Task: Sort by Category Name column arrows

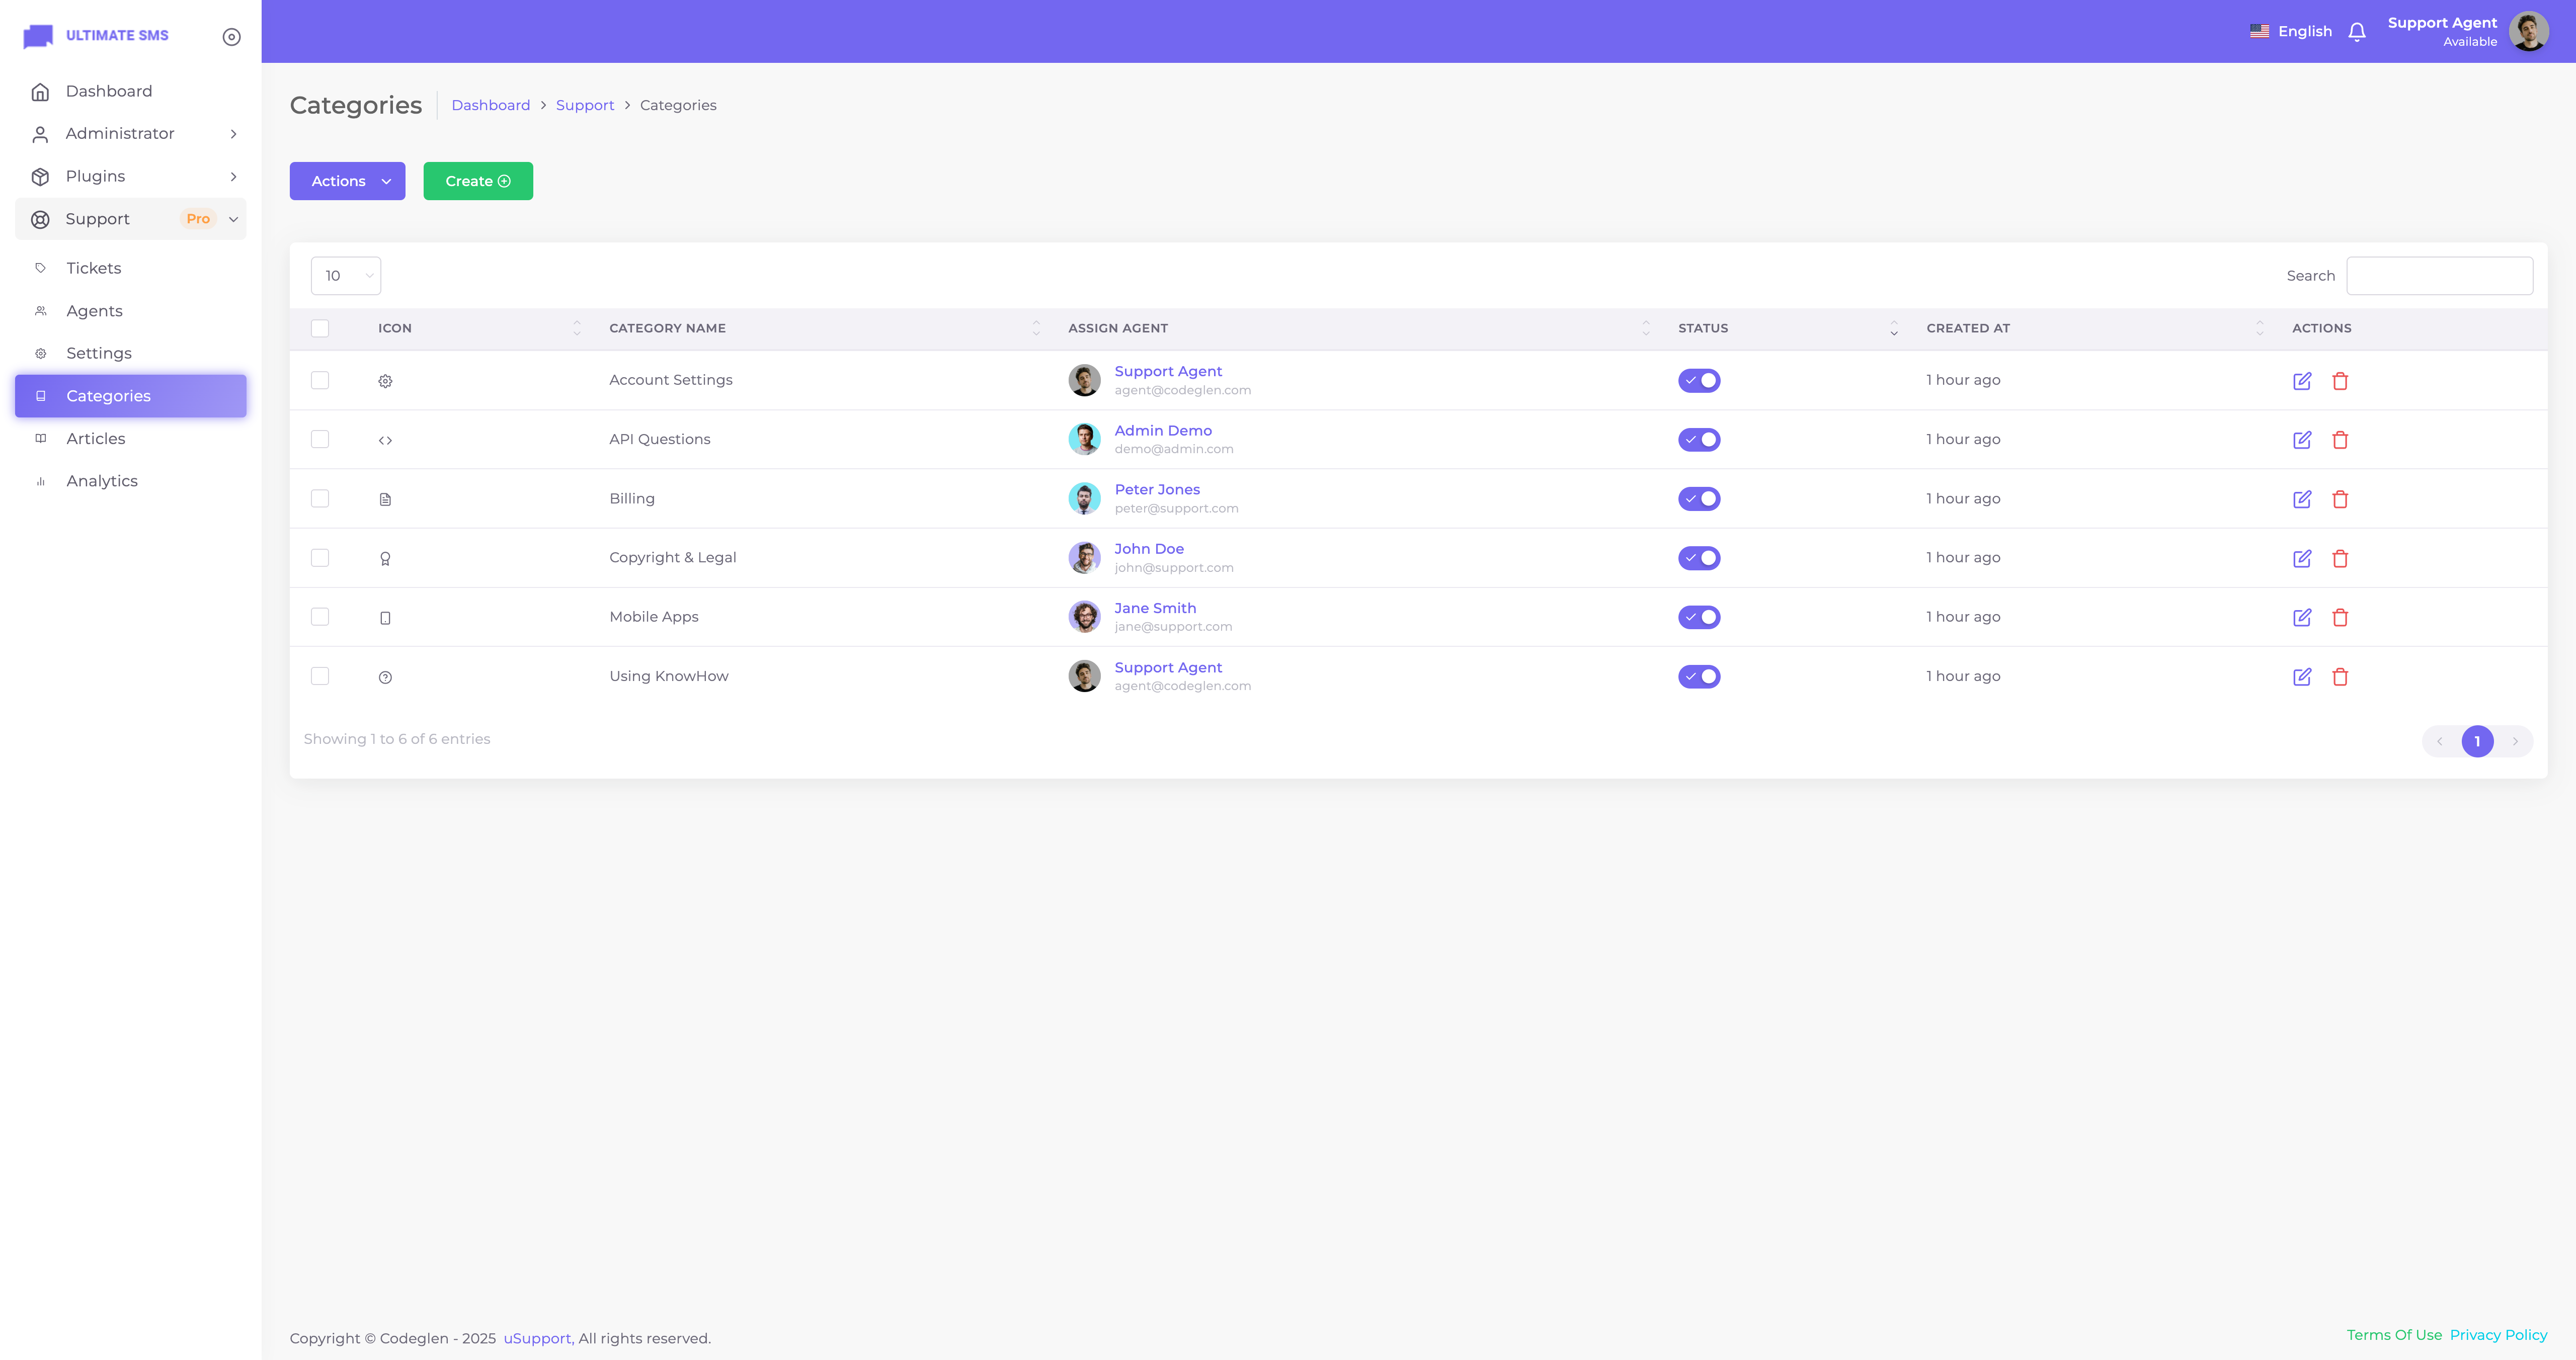Action: 1036,328
